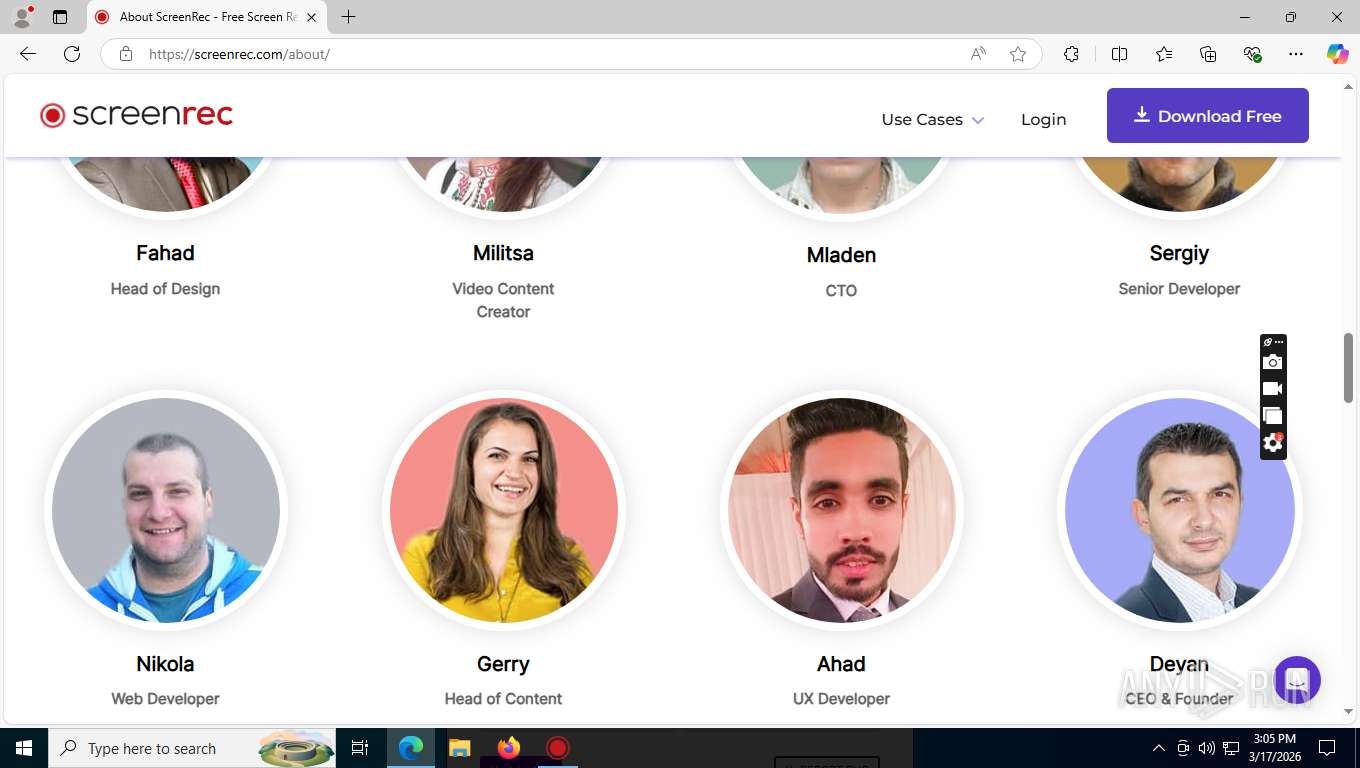Screen dimensions: 1360x768
Task: Click CTO title text
Action: click(x=841, y=290)
